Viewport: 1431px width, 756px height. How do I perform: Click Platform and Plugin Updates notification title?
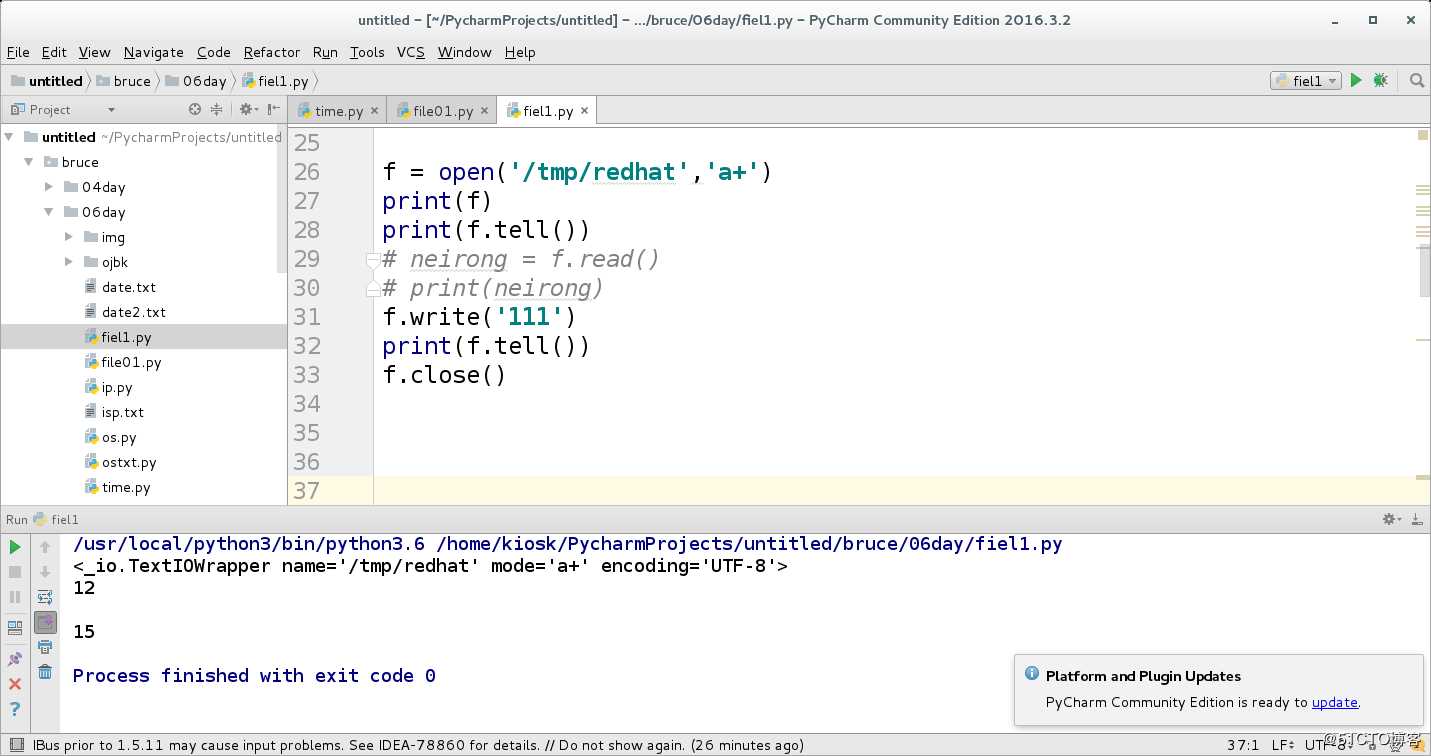pos(1143,676)
